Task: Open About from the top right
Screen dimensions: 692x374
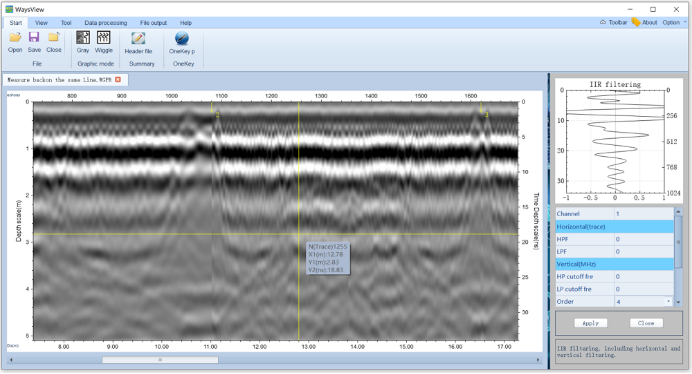Action: pos(645,22)
